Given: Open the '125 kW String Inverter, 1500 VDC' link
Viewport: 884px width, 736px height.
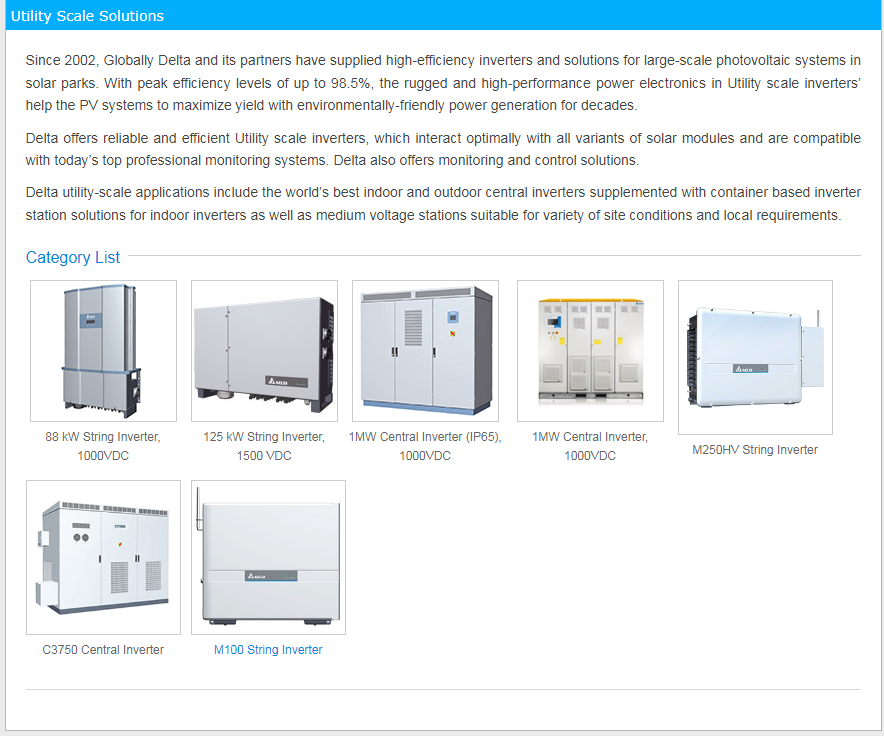Looking at the screenshot, I should 264,446.
